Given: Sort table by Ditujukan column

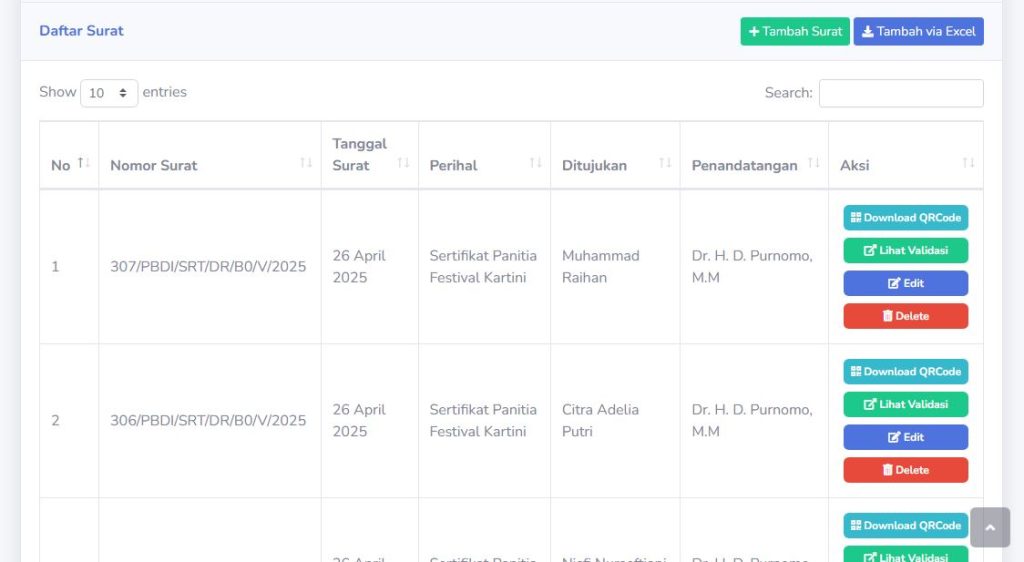Looking at the screenshot, I should click(x=615, y=155).
